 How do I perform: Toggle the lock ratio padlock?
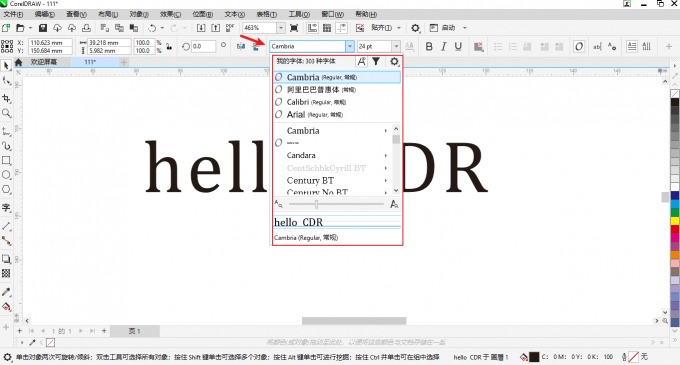coord(169,46)
